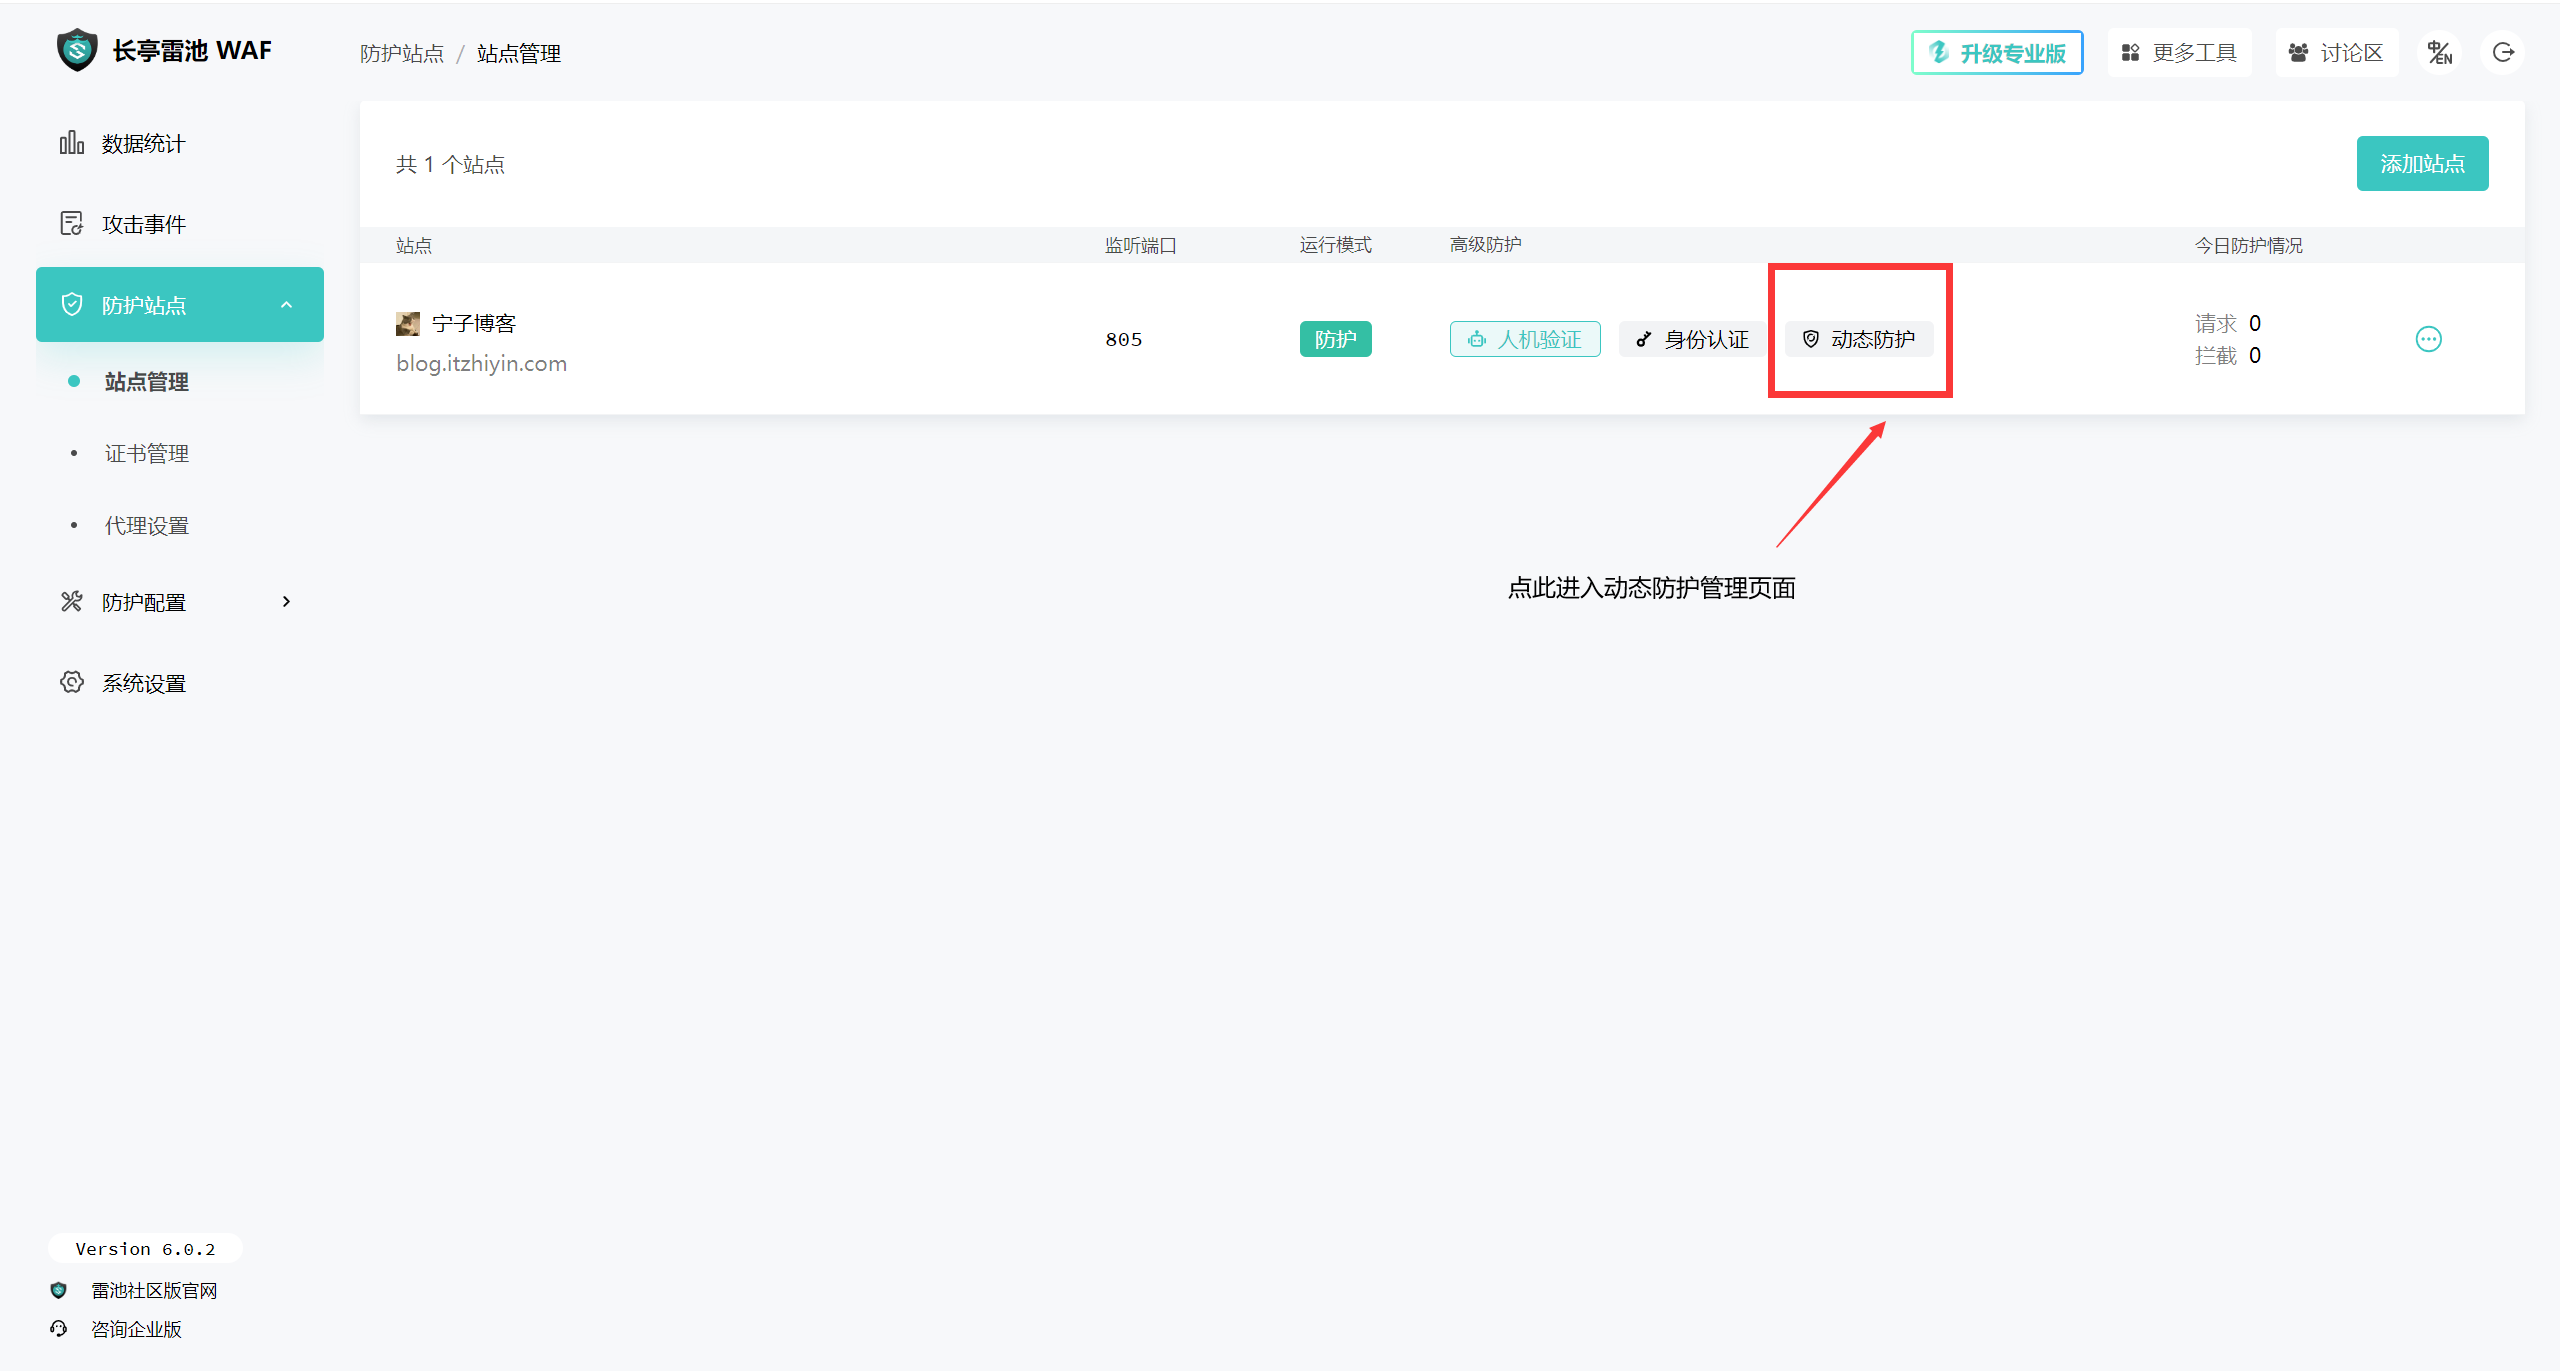Open 系统设置 in the sidebar
The height and width of the screenshot is (1371, 2560).
click(x=143, y=683)
